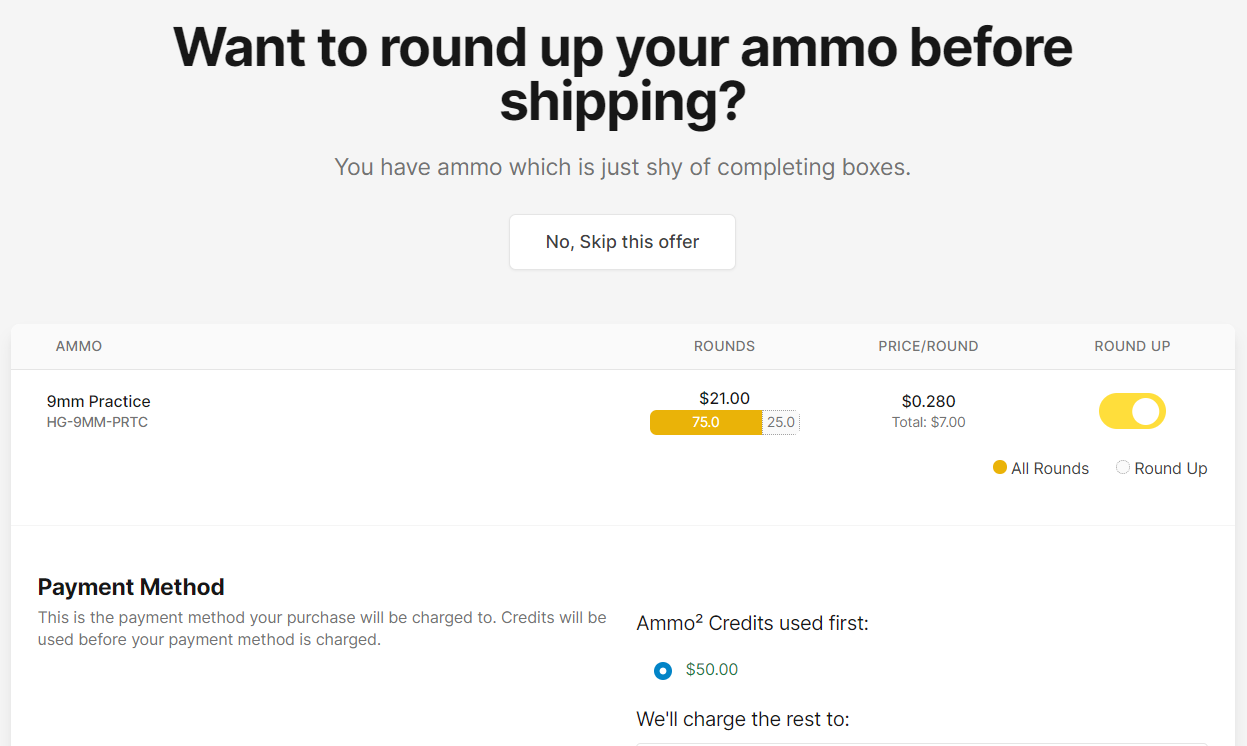Click the yellow 75.0 rounds progress bar
Viewport: 1247px width, 746px height.
tap(705, 422)
